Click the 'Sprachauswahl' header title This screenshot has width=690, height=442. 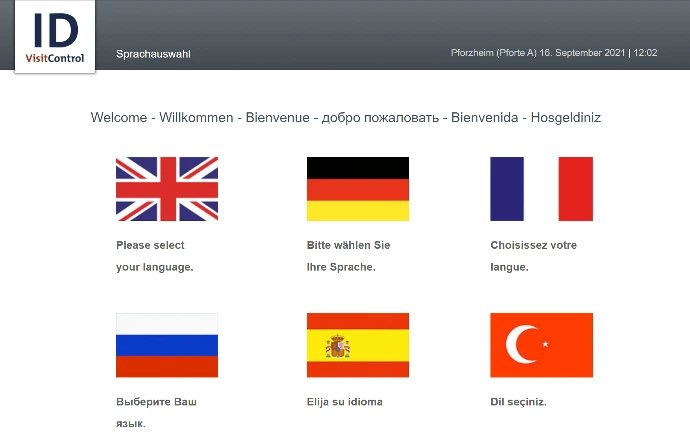[153, 53]
